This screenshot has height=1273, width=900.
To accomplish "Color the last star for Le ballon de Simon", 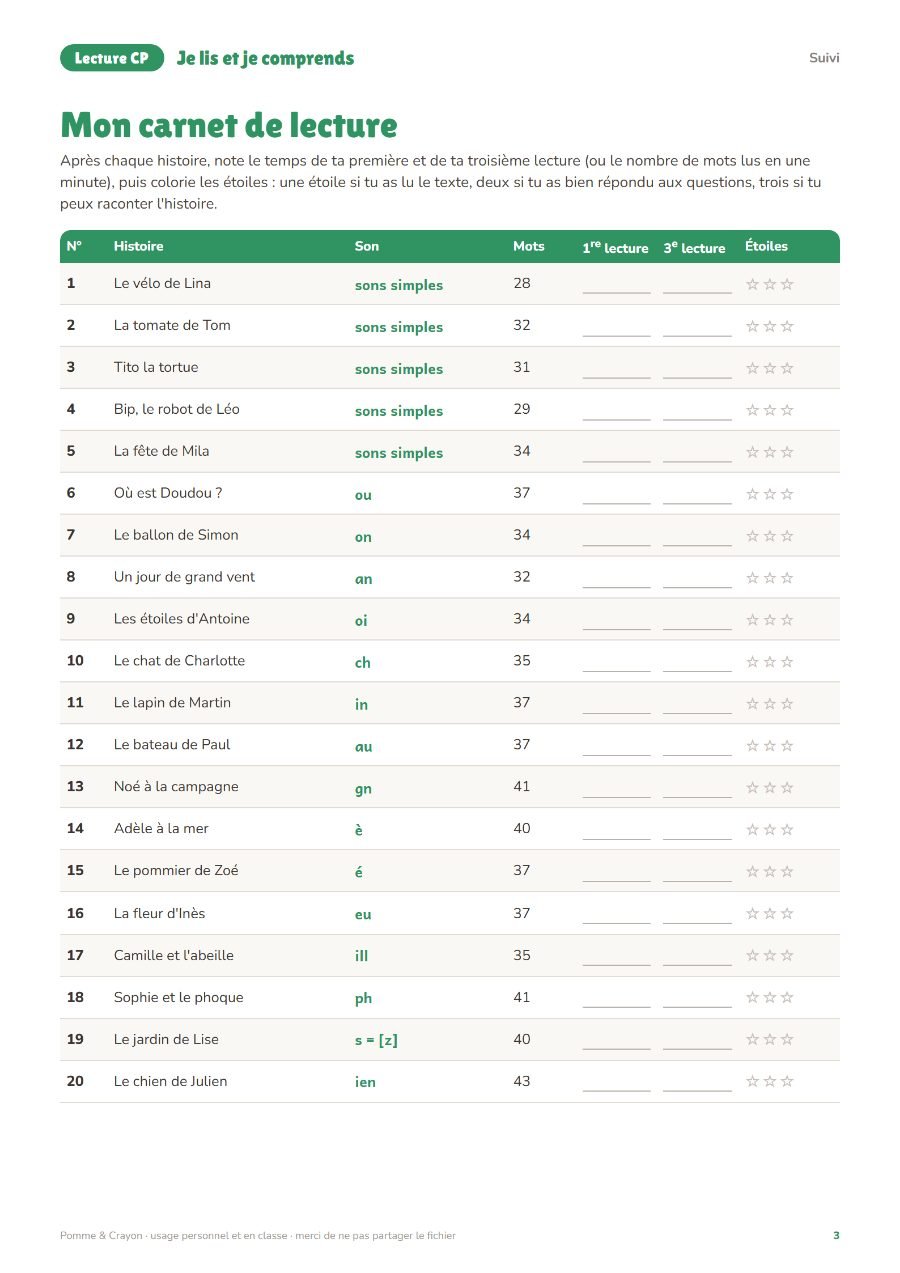I will tap(787, 536).
